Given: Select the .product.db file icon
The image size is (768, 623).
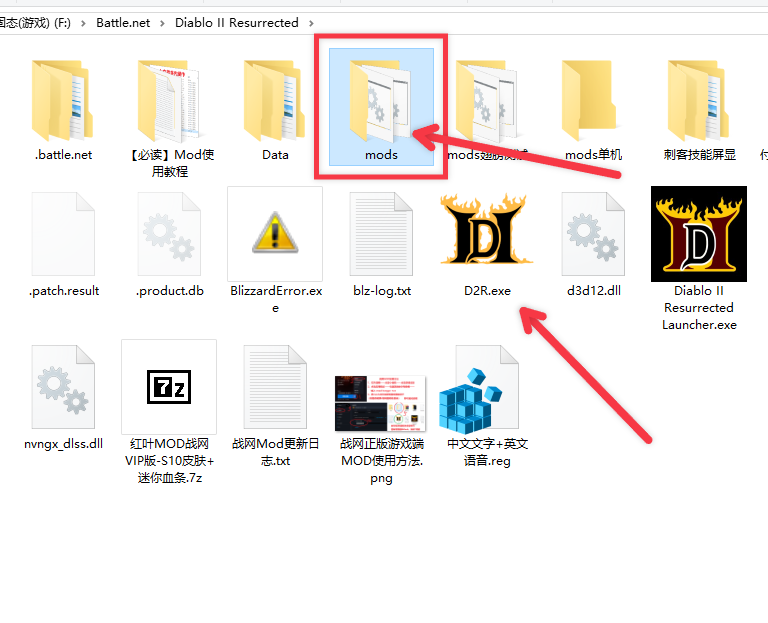Looking at the screenshot, I should tap(169, 234).
